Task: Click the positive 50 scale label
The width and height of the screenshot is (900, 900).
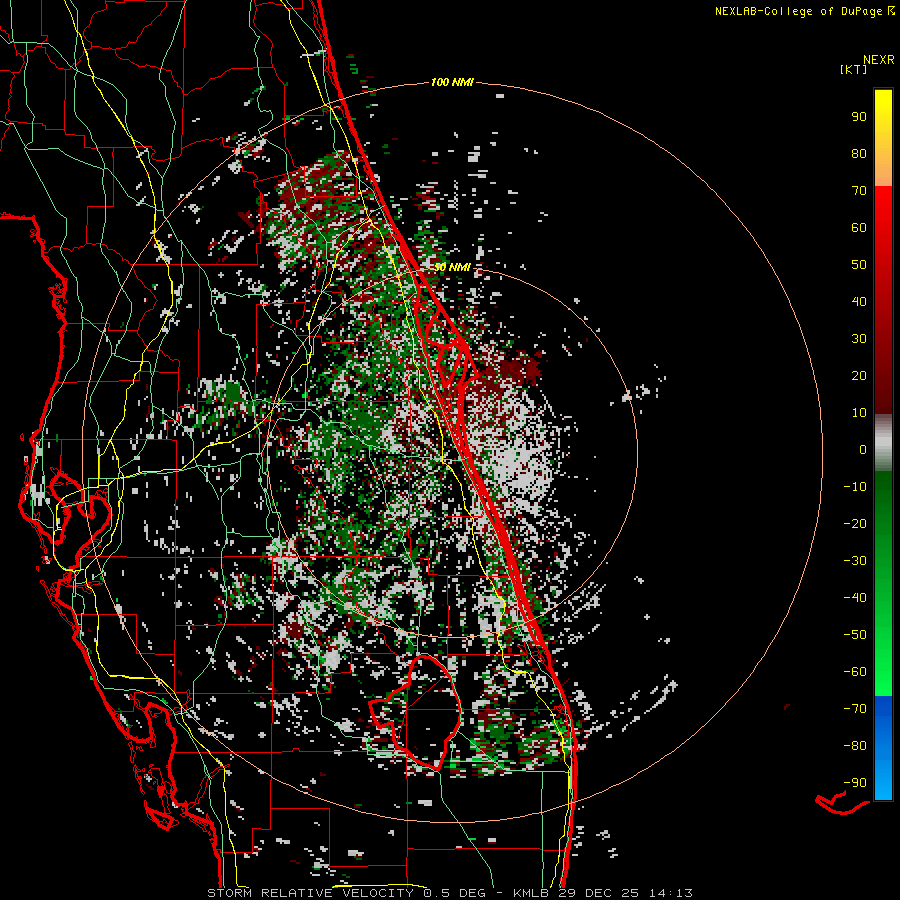Action: tap(859, 264)
